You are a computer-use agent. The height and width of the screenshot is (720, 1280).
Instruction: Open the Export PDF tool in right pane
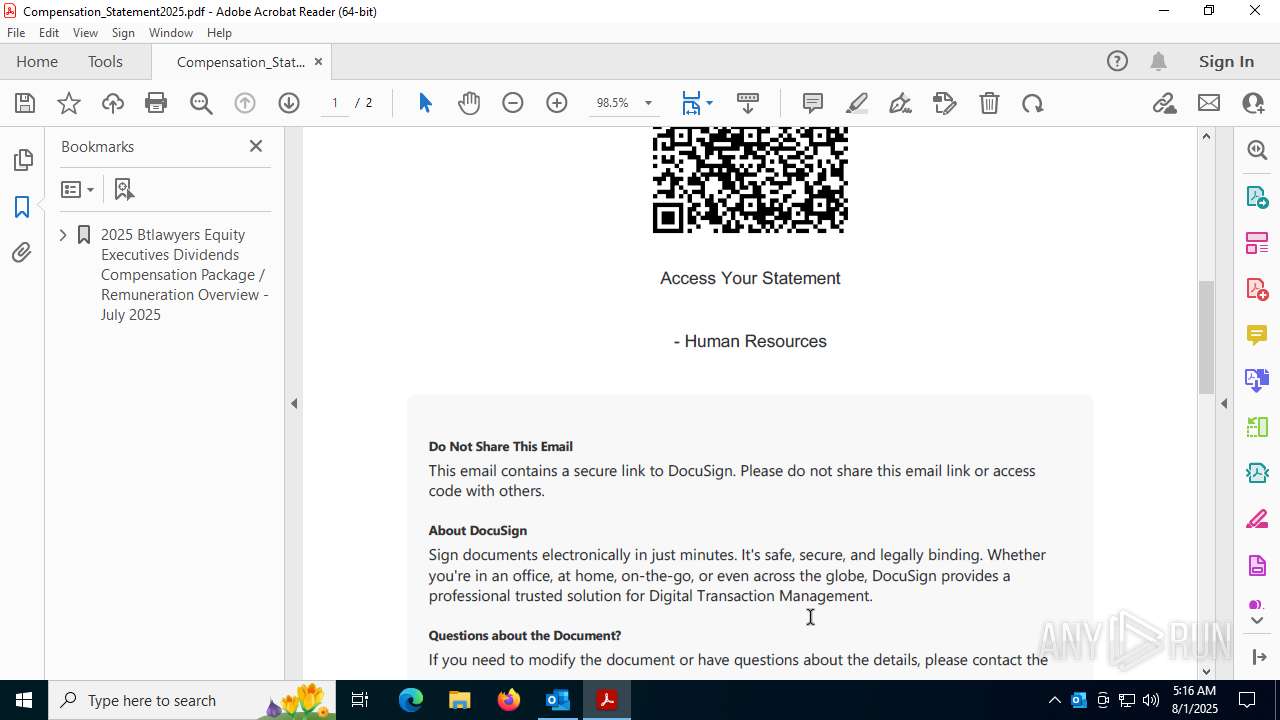point(1257,196)
